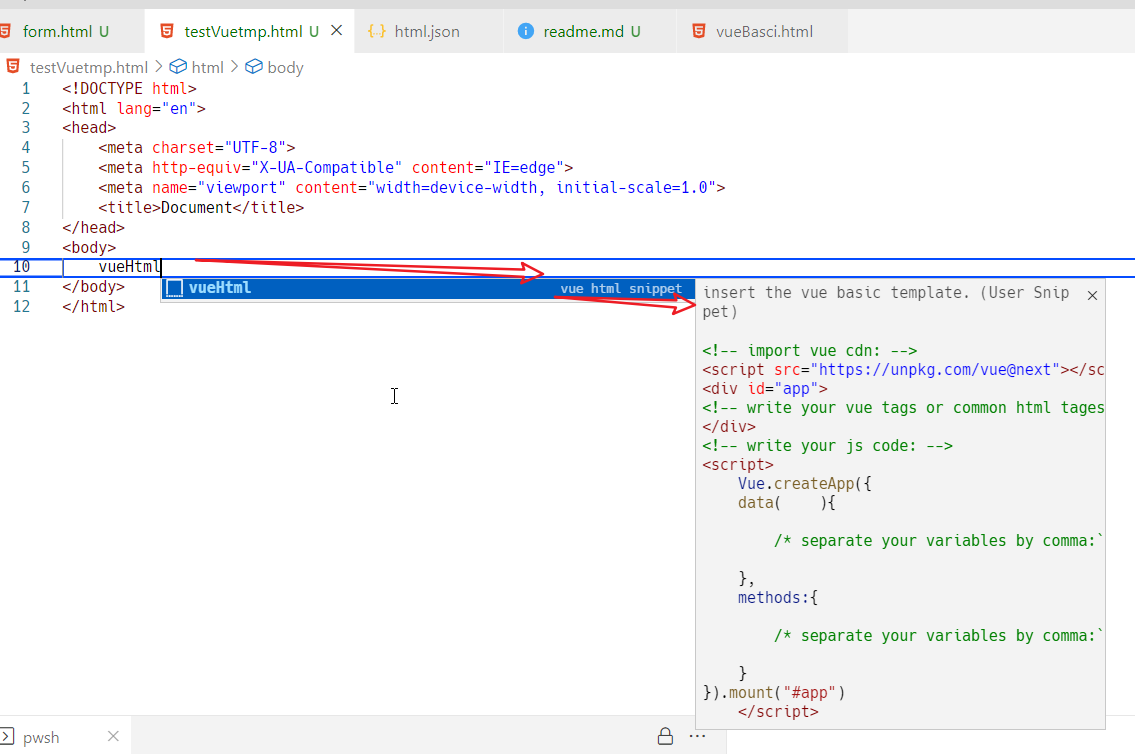1135x754 pixels.
Task: Click the body symbol icon in breadcrumbs
Action: pyautogui.click(x=252, y=67)
